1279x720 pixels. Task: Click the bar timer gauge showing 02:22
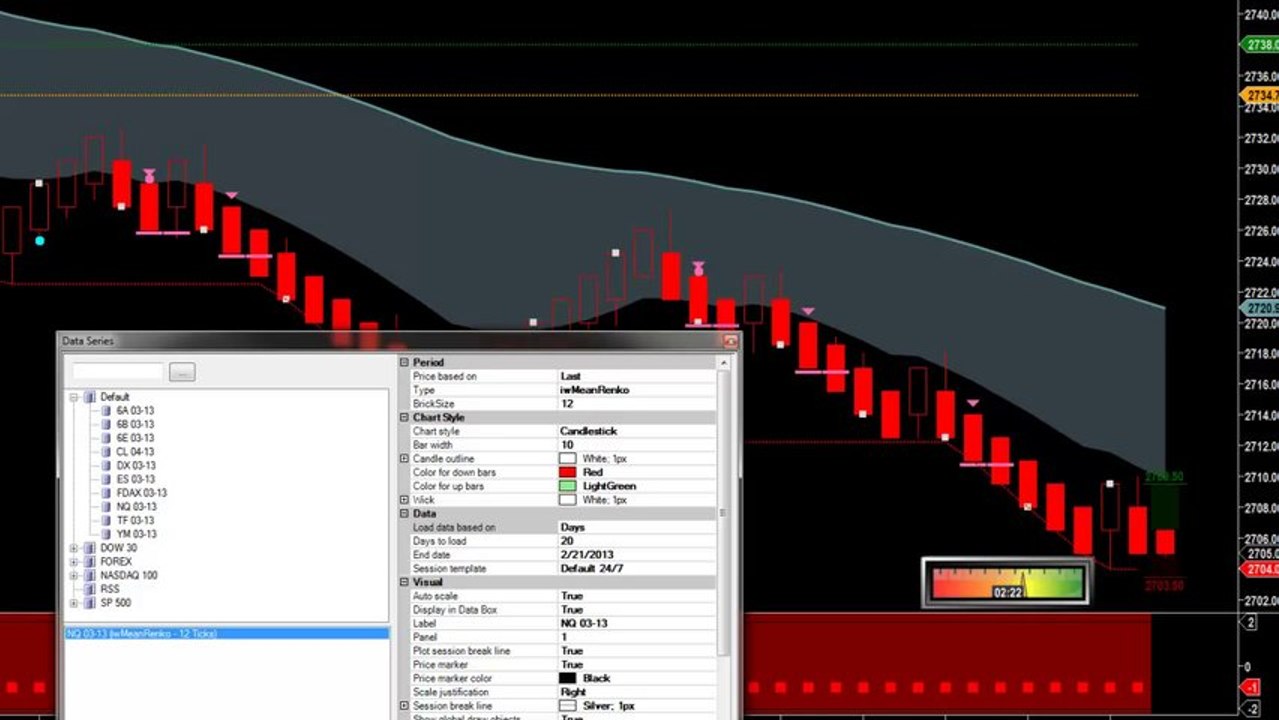pyautogui.click(x=1007, y=583)
